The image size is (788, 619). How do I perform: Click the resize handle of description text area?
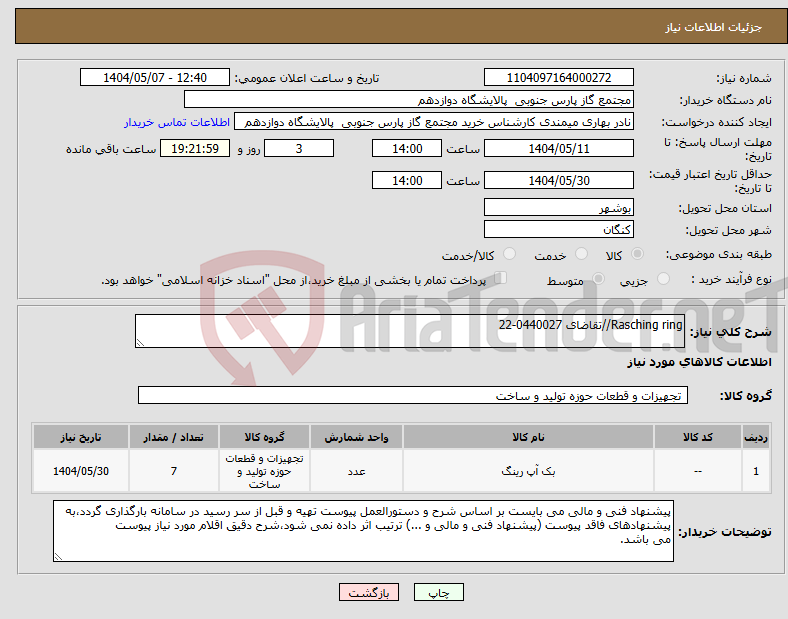pyautogui.click(x=140, y=343)
